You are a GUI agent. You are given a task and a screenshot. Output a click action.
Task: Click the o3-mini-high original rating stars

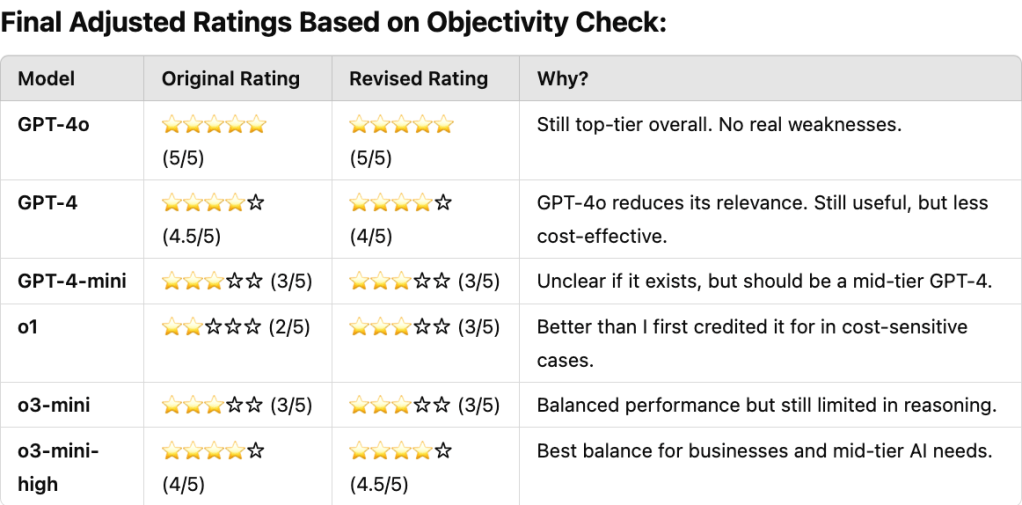coord(213,451)
